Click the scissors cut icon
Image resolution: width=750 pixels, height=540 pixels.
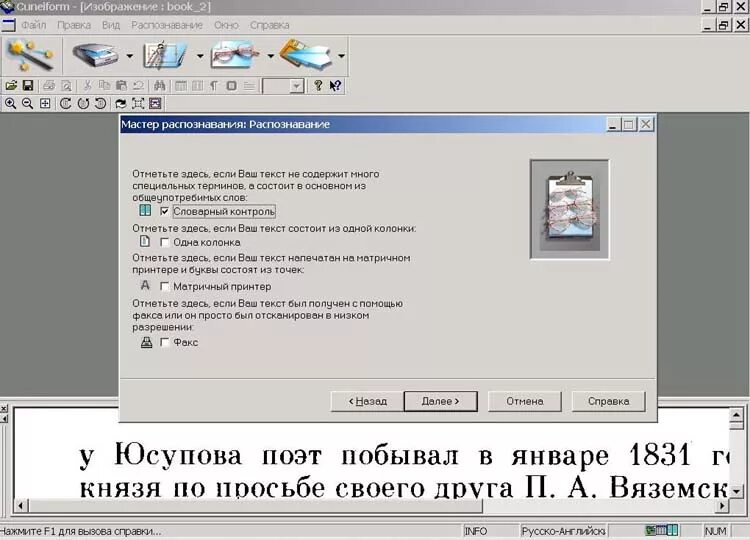coord(87,86)
